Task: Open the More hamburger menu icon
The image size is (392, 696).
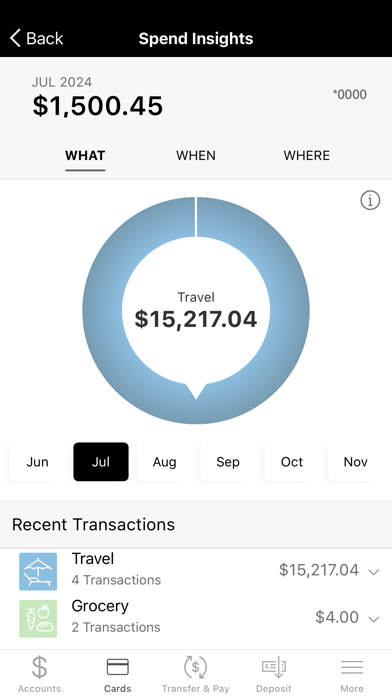Action: point(352,667)
